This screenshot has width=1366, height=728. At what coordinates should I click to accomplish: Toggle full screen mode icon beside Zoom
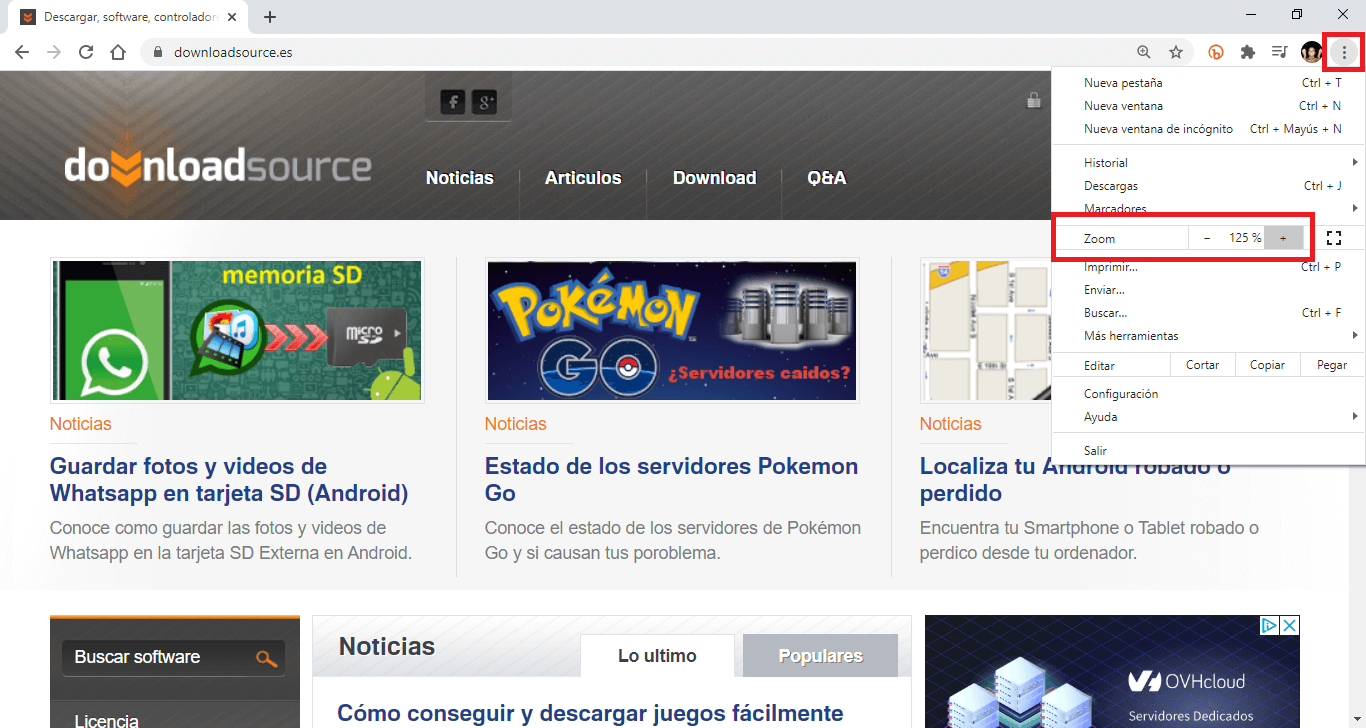coord(1333,238)
